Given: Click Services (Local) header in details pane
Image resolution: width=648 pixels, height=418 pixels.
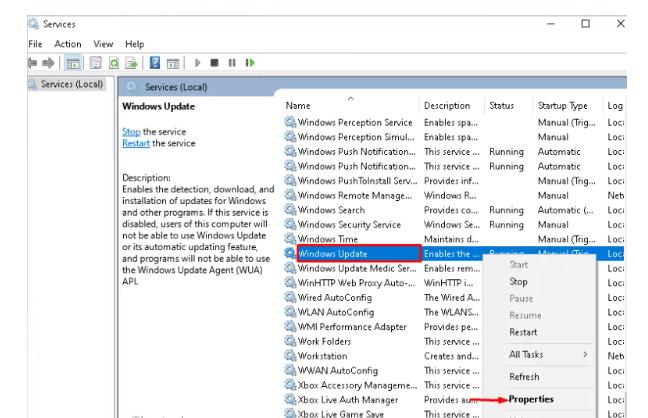Looking at the screenshot, I should (176, 87).
